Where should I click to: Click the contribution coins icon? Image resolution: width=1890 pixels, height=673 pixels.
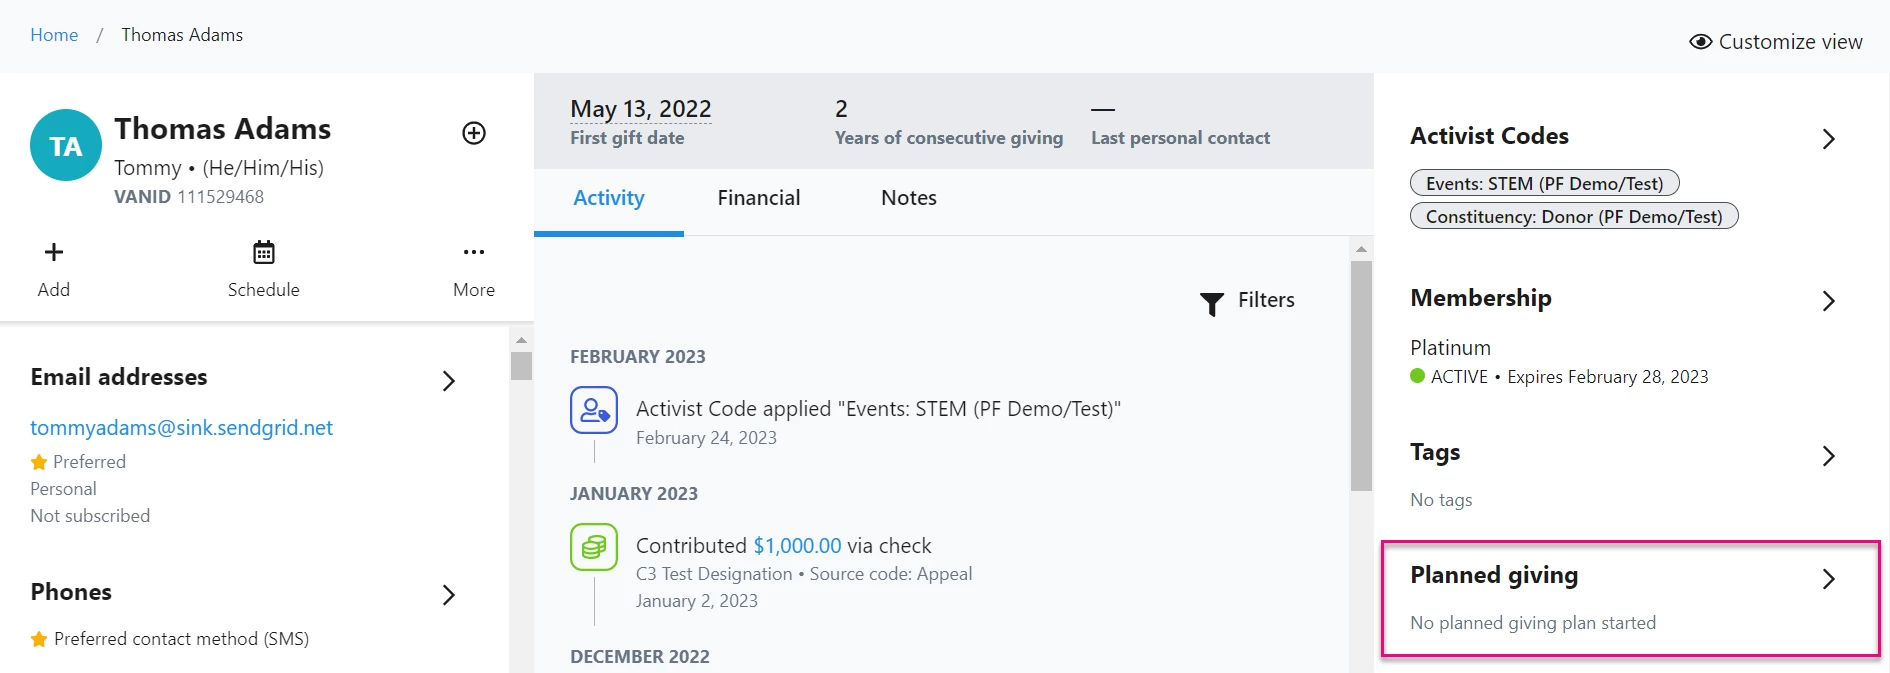click(x=594, y=547)
